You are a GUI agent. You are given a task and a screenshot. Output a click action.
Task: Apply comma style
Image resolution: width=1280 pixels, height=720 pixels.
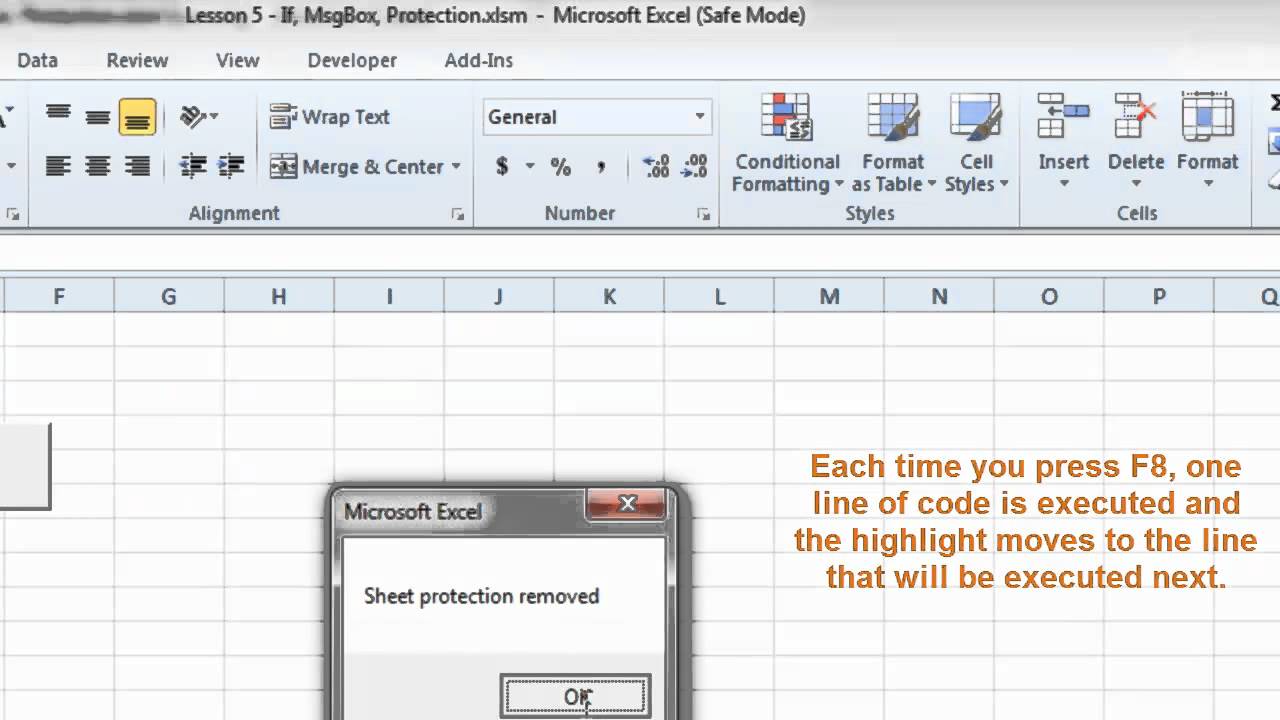click(x=600, y=166)
